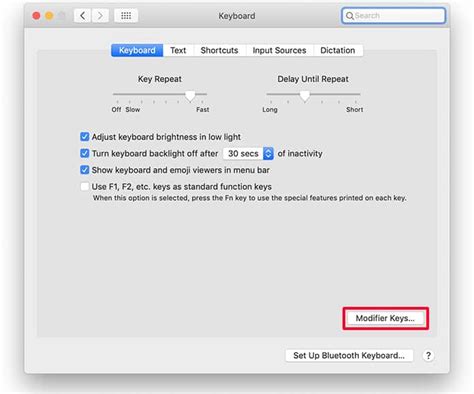The width and height of the screenshot is (474, 394).
Task: Switch to Input Sources tab
Action: (279, 50)
